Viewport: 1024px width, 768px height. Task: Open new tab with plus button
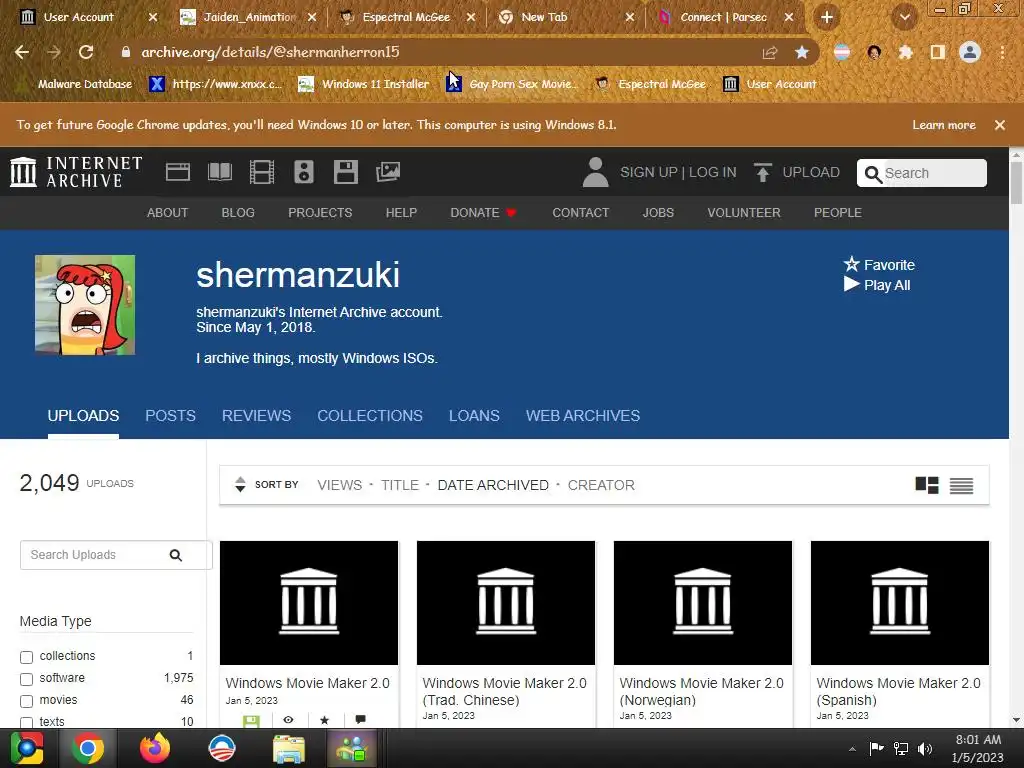pos(827,18)
